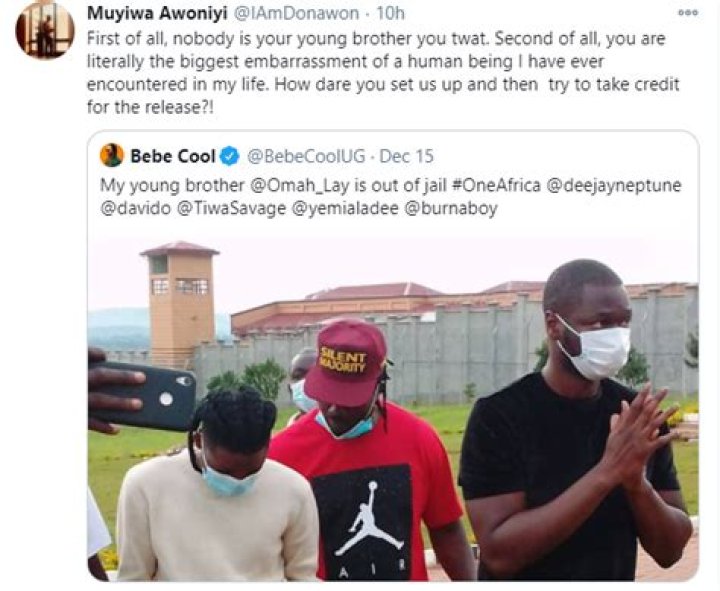Click the main tweet text starting "First of all"
This screenshot has width=720, height=591.
[x=380, y=62]
